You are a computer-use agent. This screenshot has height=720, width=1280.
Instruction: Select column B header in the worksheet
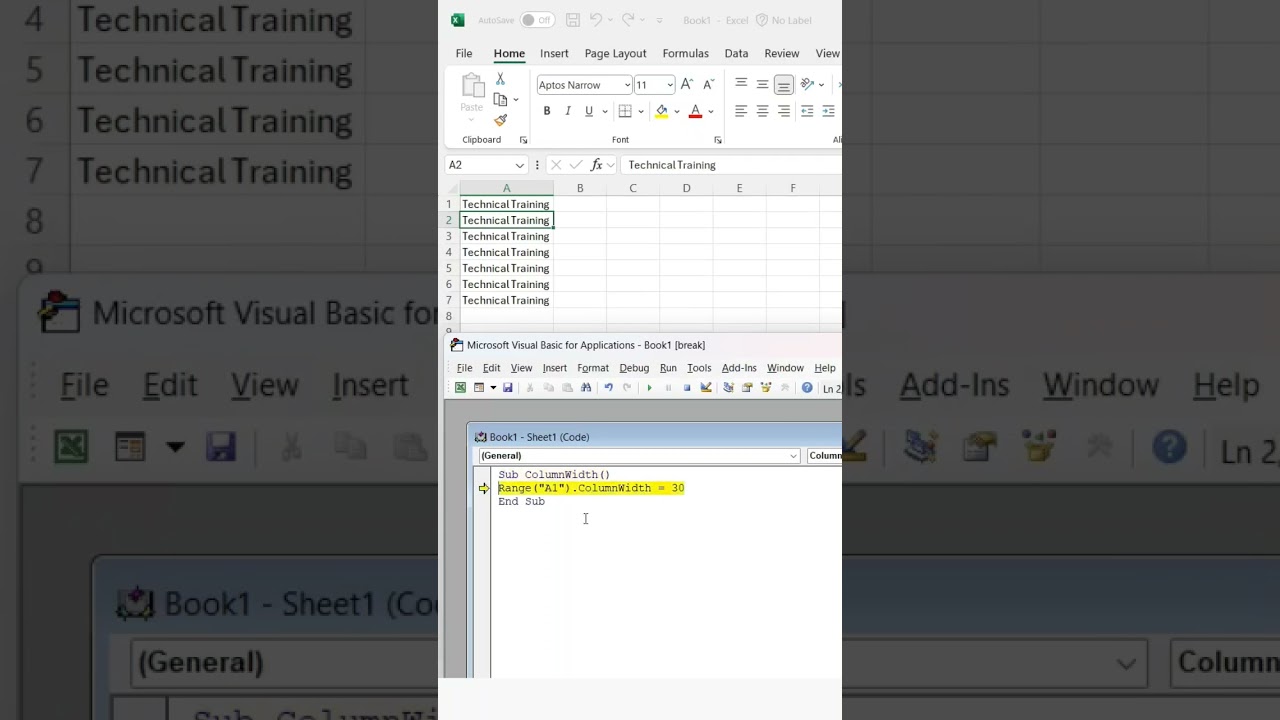[x=580, y=188]
